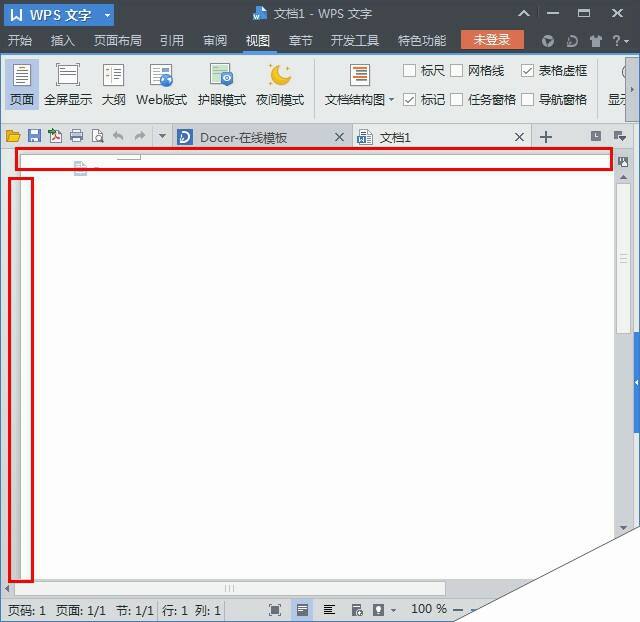Click the full screen icon in the status bar
640x622 pixels.
[275, 610]
